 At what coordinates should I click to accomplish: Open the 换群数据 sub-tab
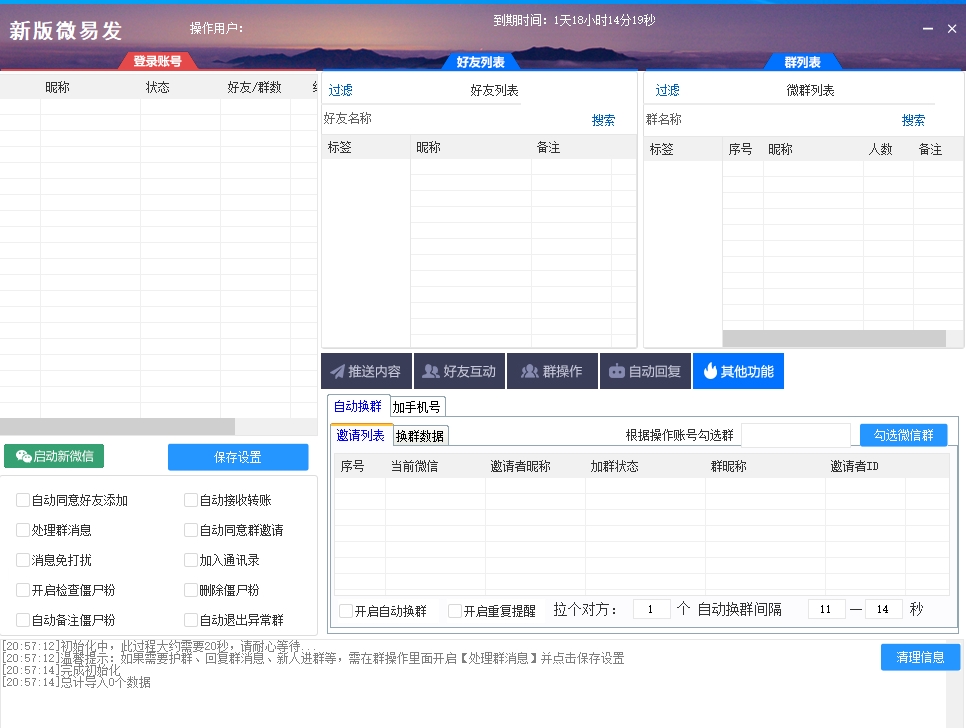pos(420,436)
